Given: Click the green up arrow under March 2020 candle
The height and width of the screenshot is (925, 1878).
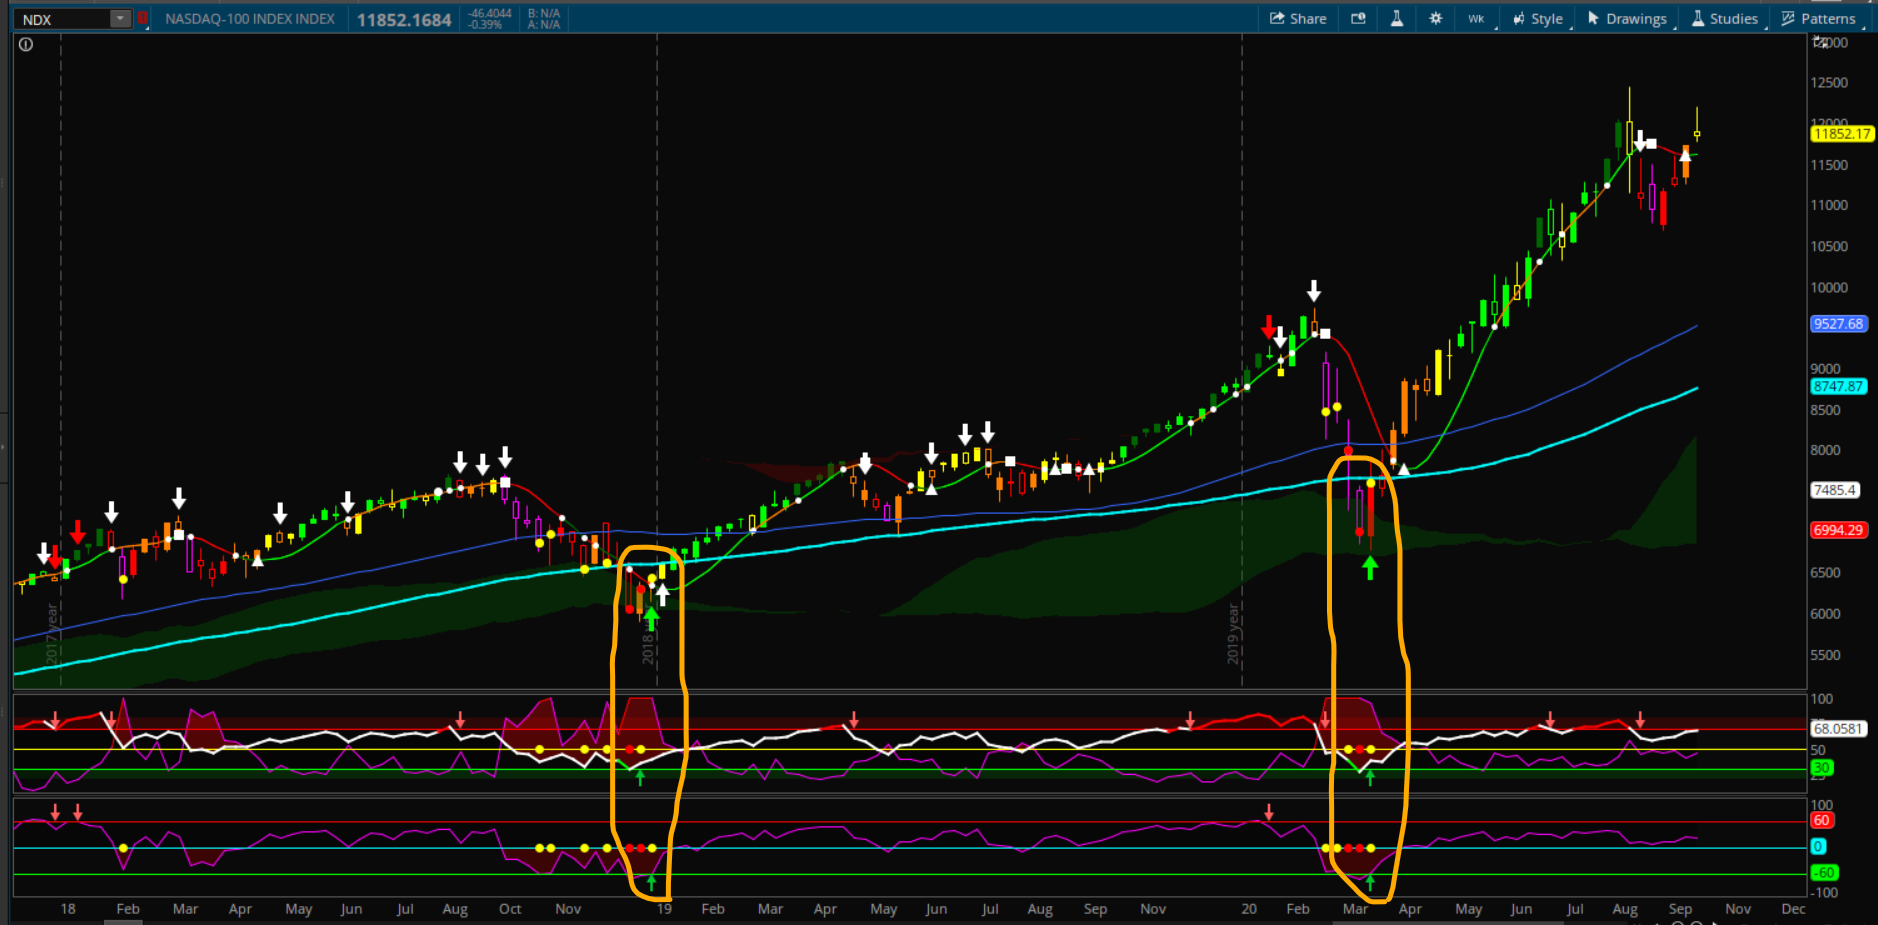Looking at the screenshot, I should pos(1370,568).
